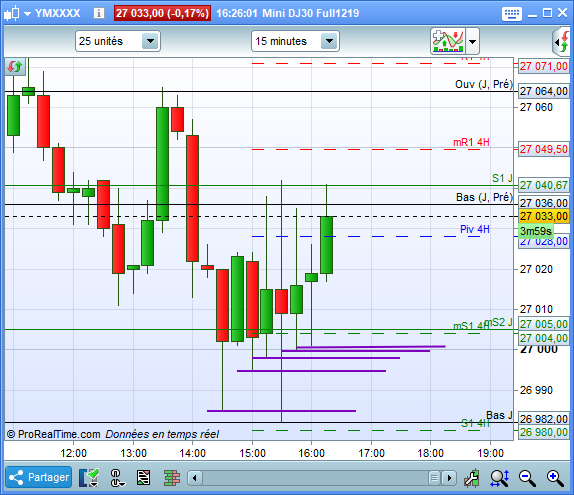Open the instrument info 'i' icon
574x495 pixels.
(98, 13)
